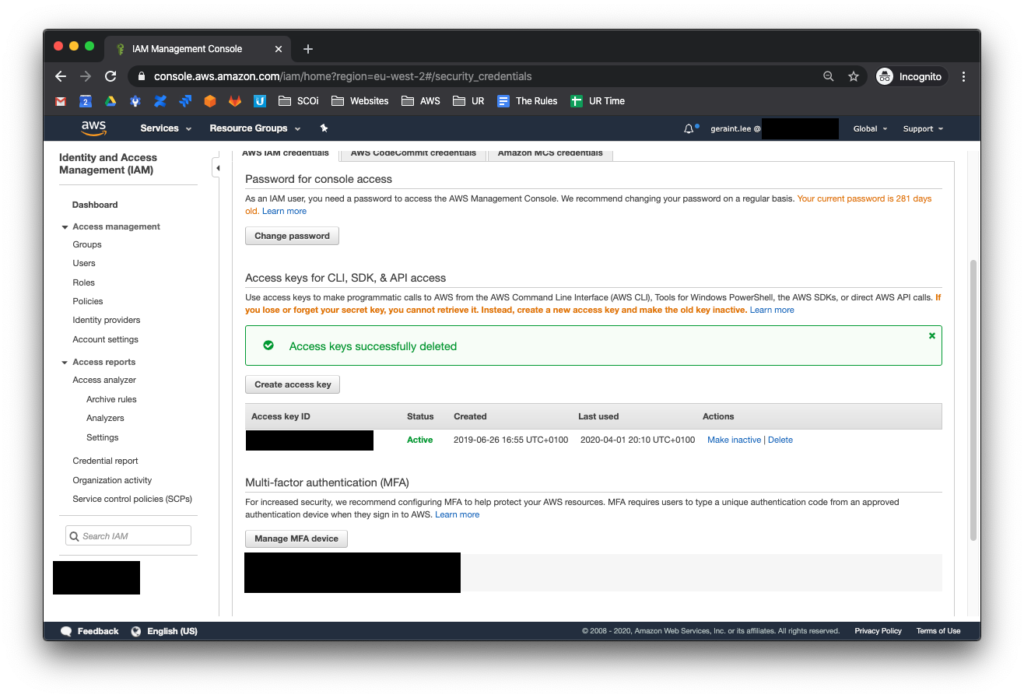This screenshot has height=698, width=1024.
Task: Open UR Time bookmark
Action: (598, 101)
